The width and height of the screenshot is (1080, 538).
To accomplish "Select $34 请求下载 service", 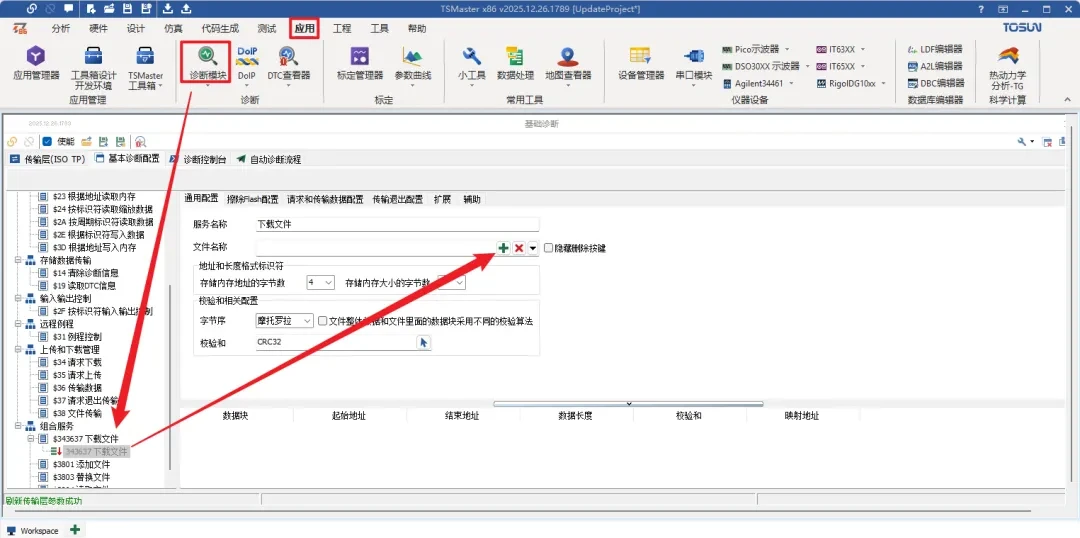I will point(77,362).
